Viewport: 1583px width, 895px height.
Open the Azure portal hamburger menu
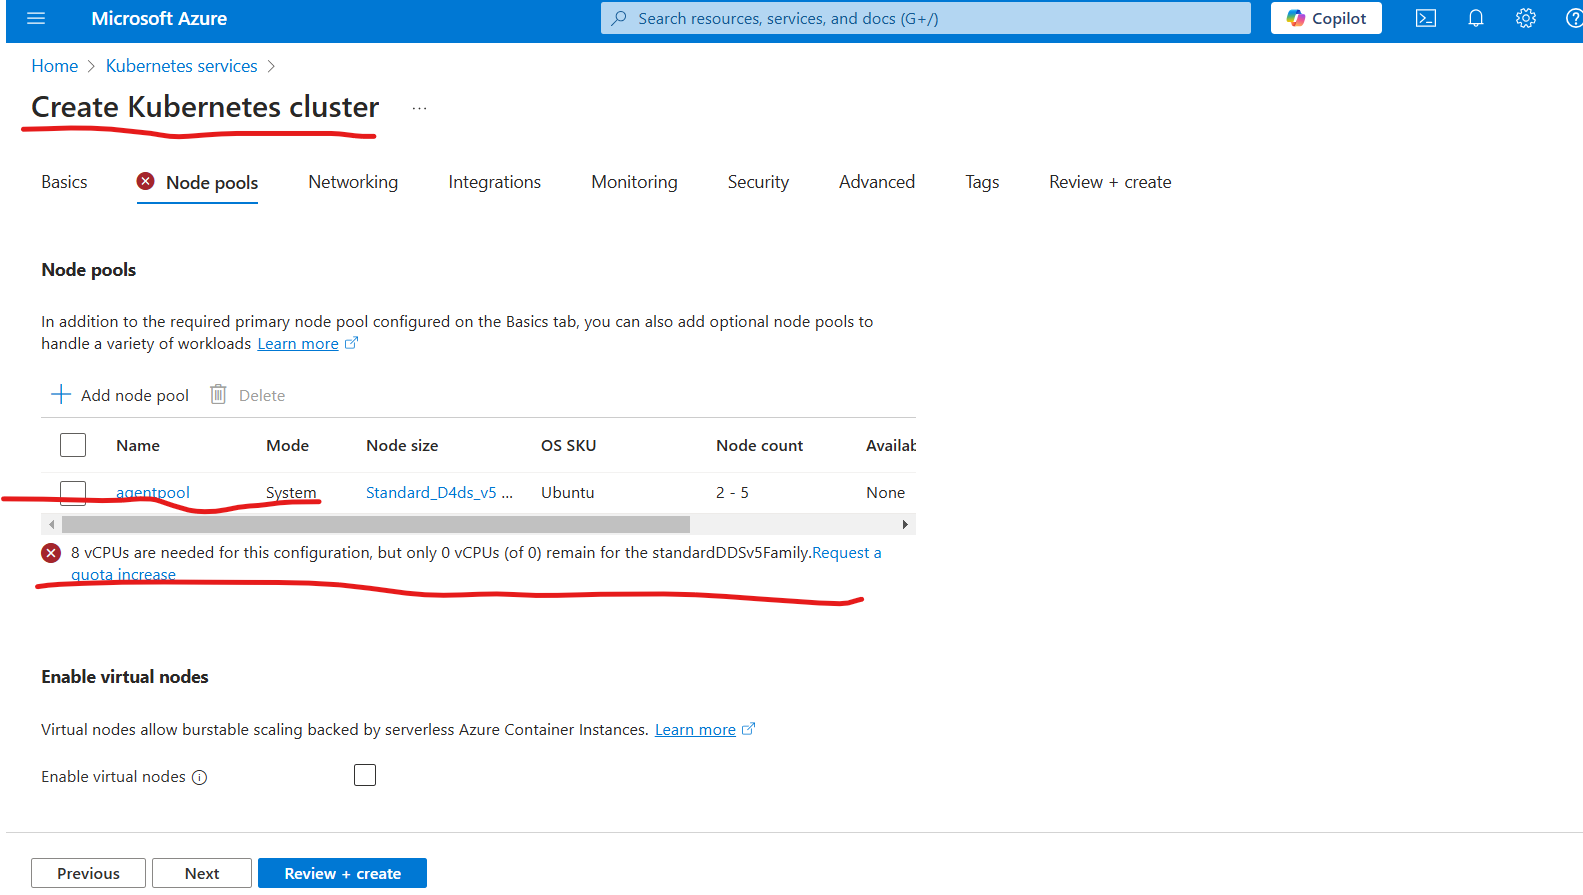tap(36, 18)
